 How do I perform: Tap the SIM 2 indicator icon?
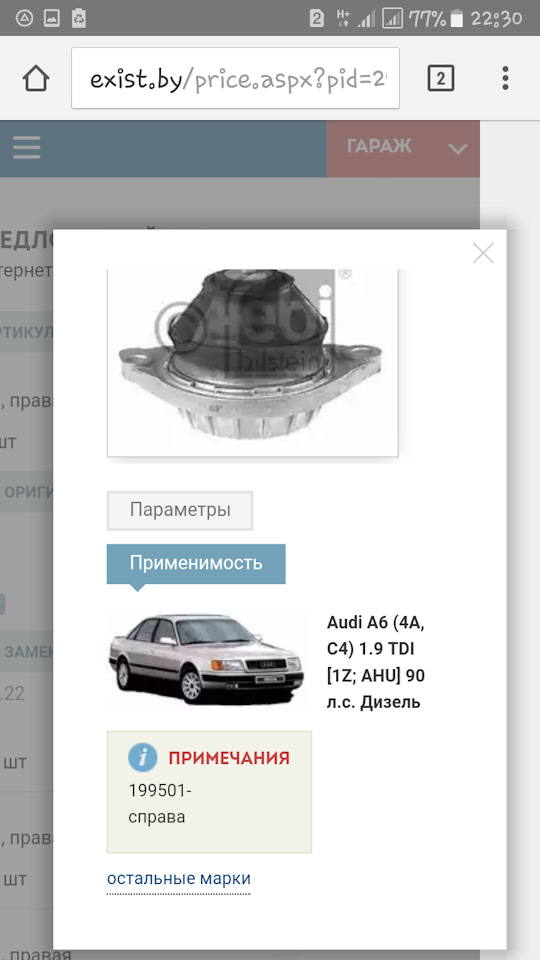[317, 18]
